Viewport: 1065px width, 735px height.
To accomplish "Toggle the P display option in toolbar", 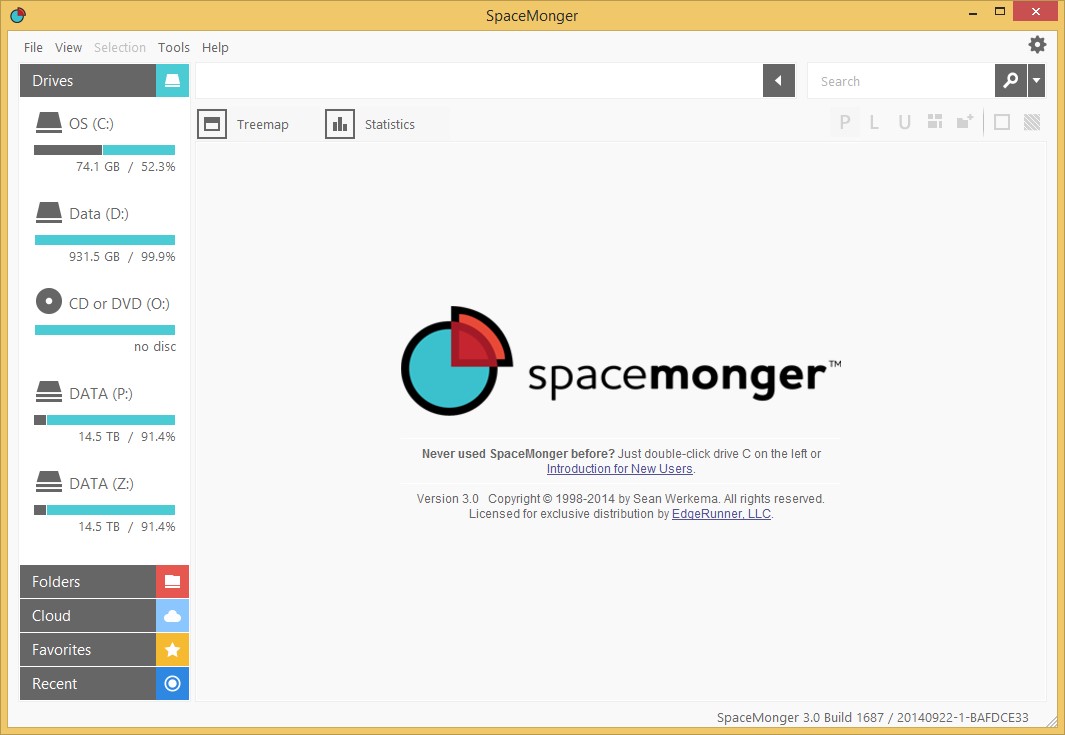I will (844, 121).
